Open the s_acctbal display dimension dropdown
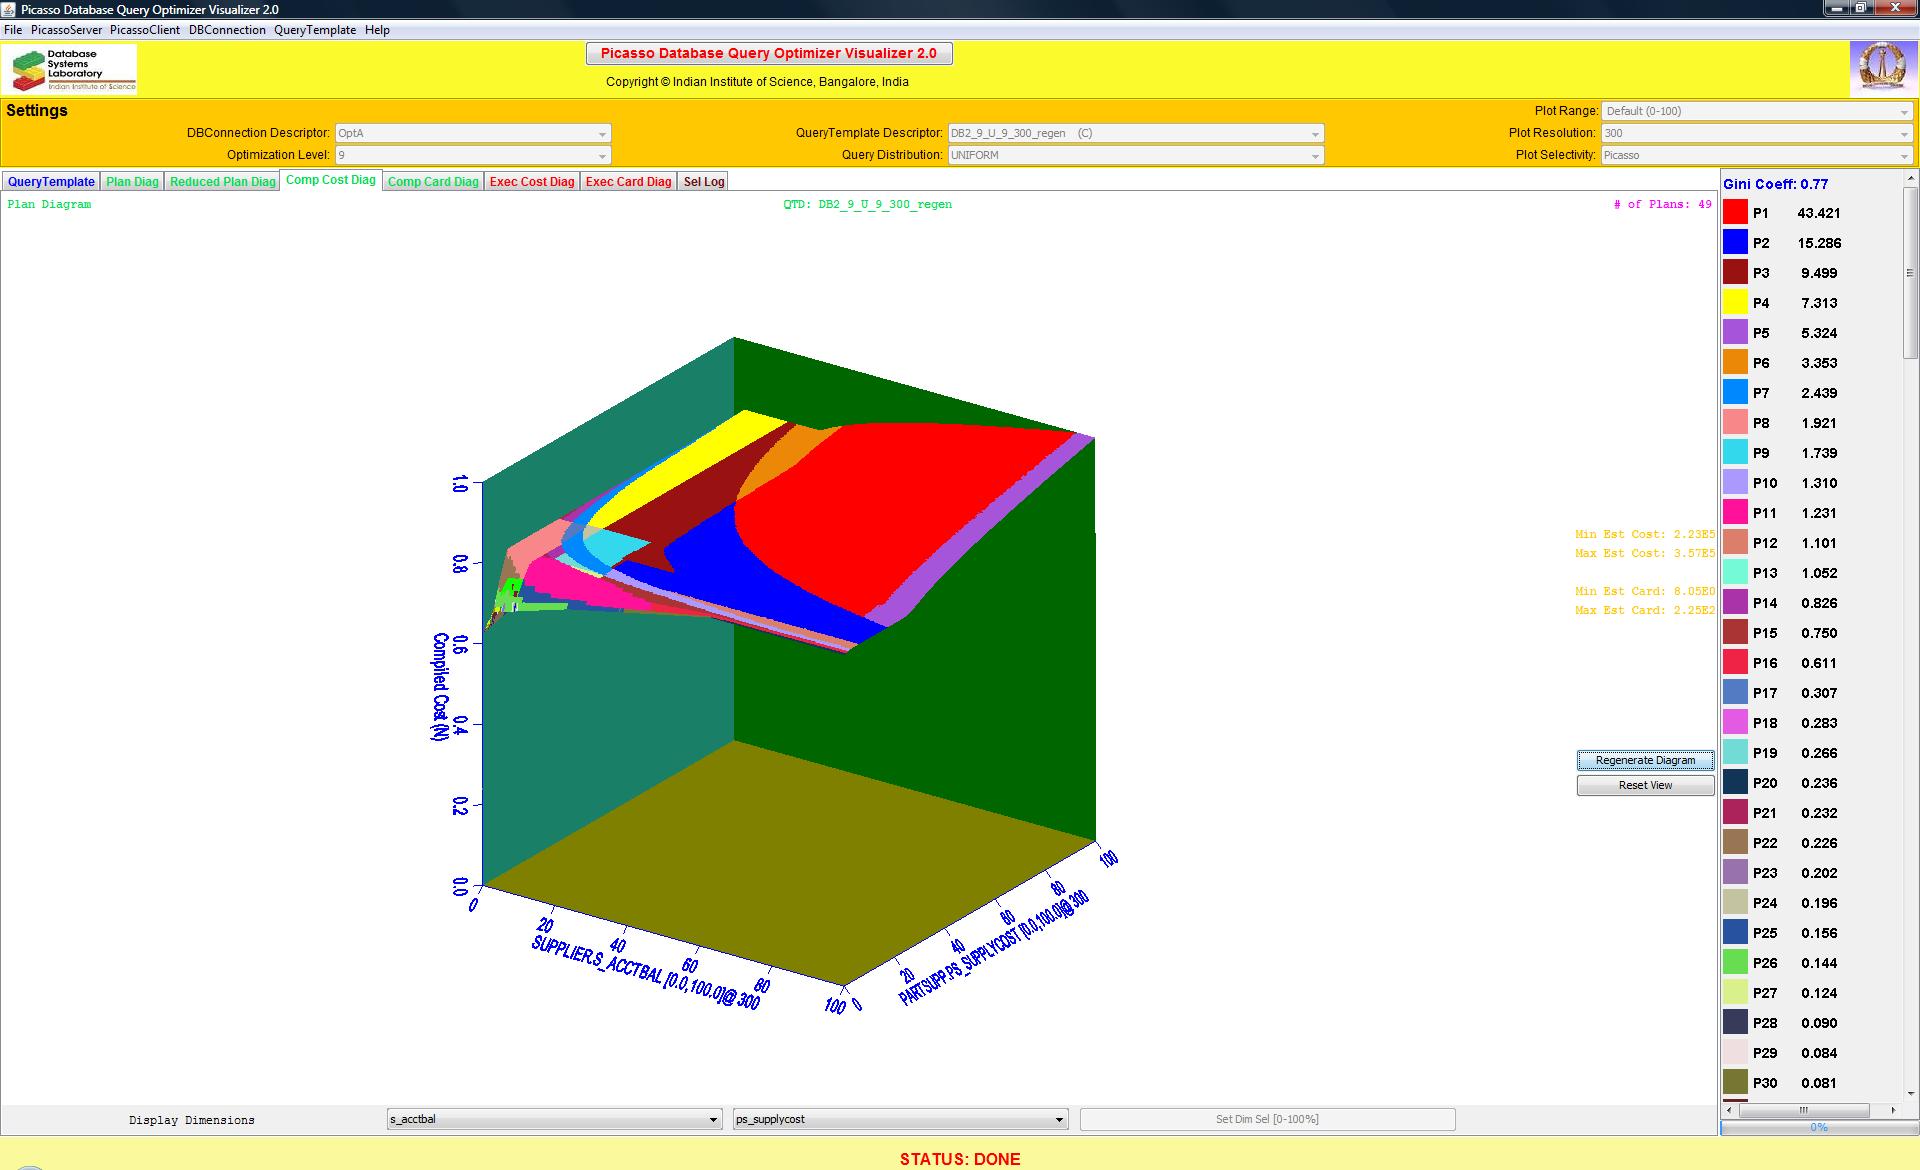Screen dimensions: 1920x1170 (x=554, y=1119)
